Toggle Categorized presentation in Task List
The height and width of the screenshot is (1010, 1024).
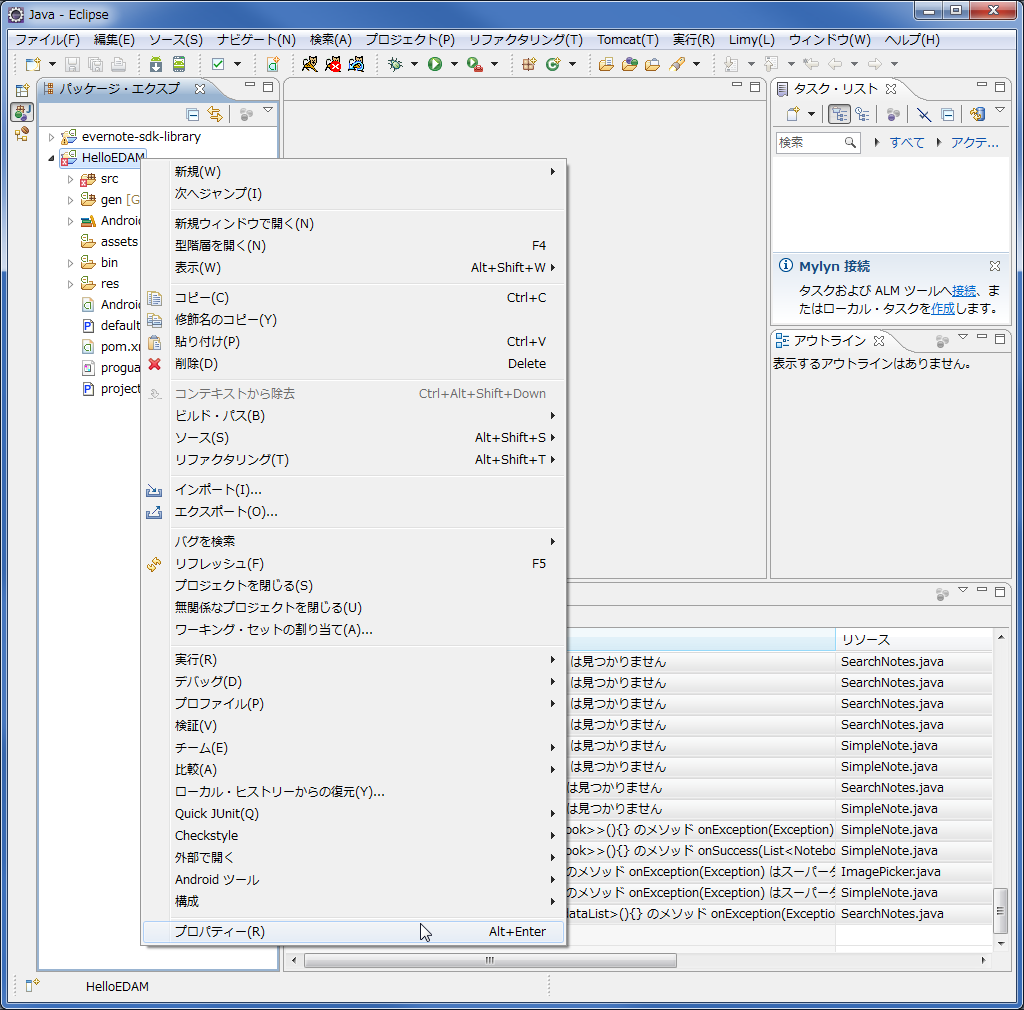[839, 114]
